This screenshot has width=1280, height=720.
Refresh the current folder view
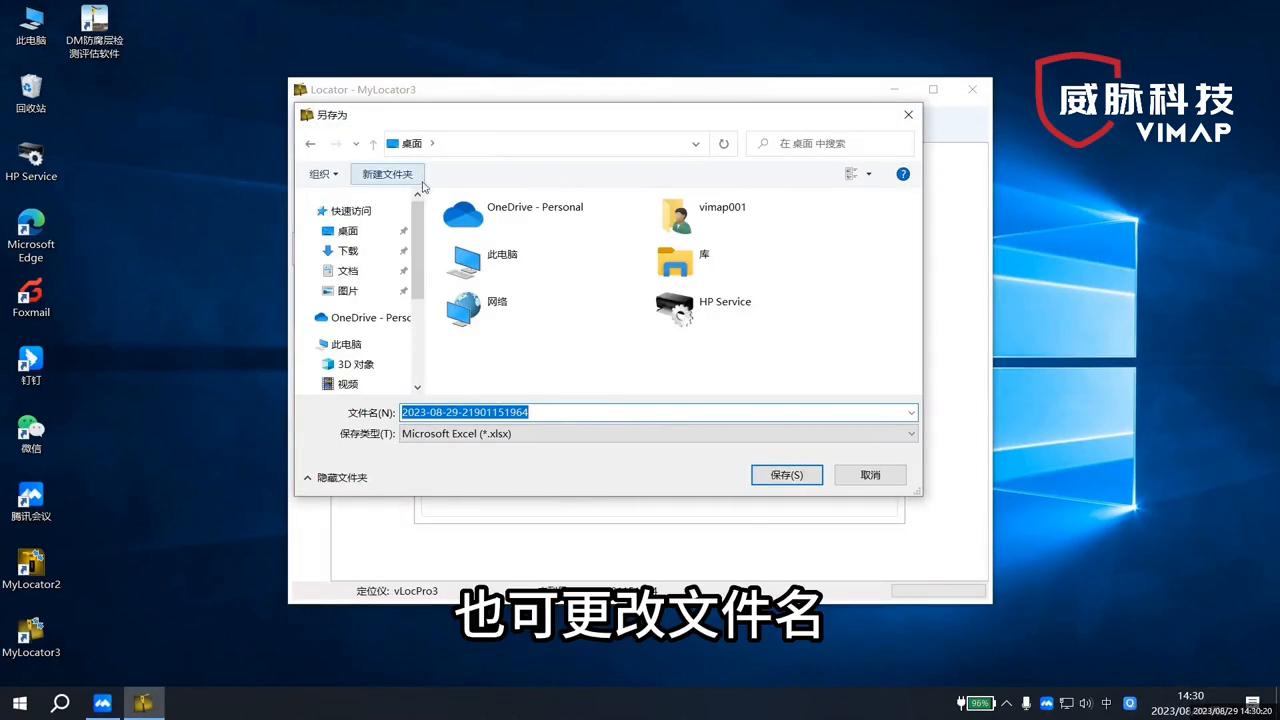pyautogui.click(x=724, y=144)
